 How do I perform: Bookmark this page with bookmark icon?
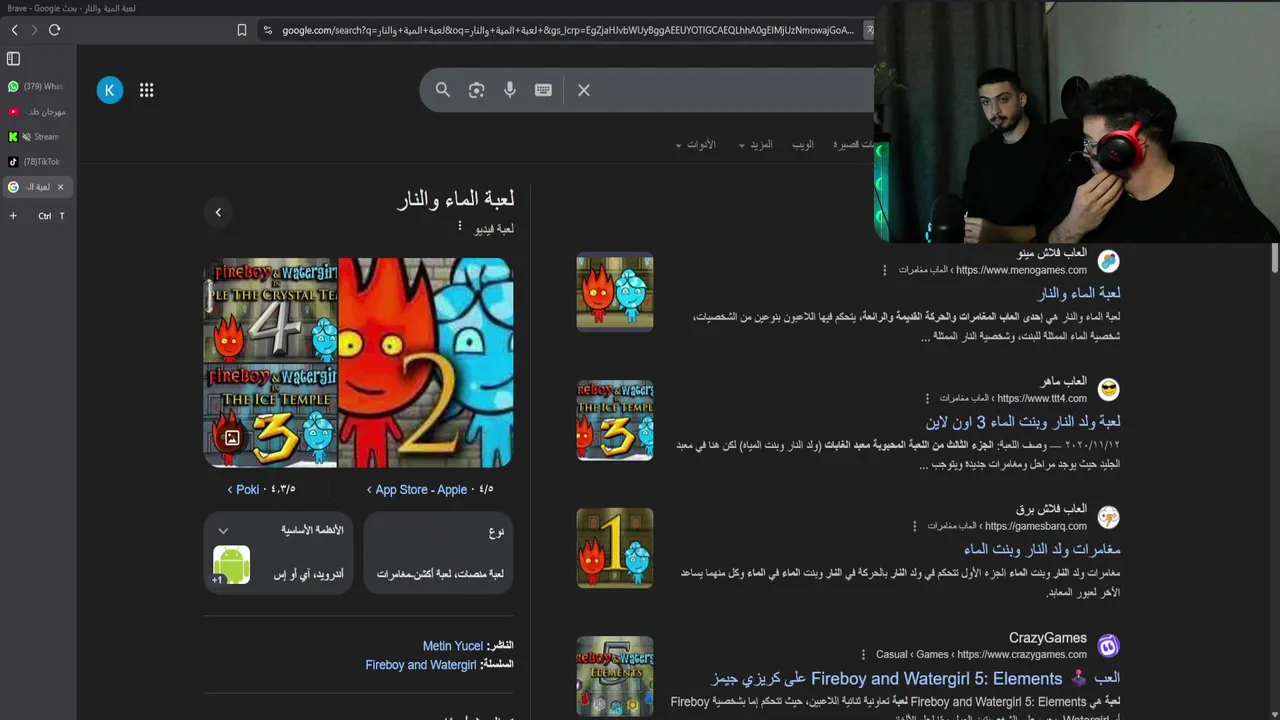(x=242, y=30)
